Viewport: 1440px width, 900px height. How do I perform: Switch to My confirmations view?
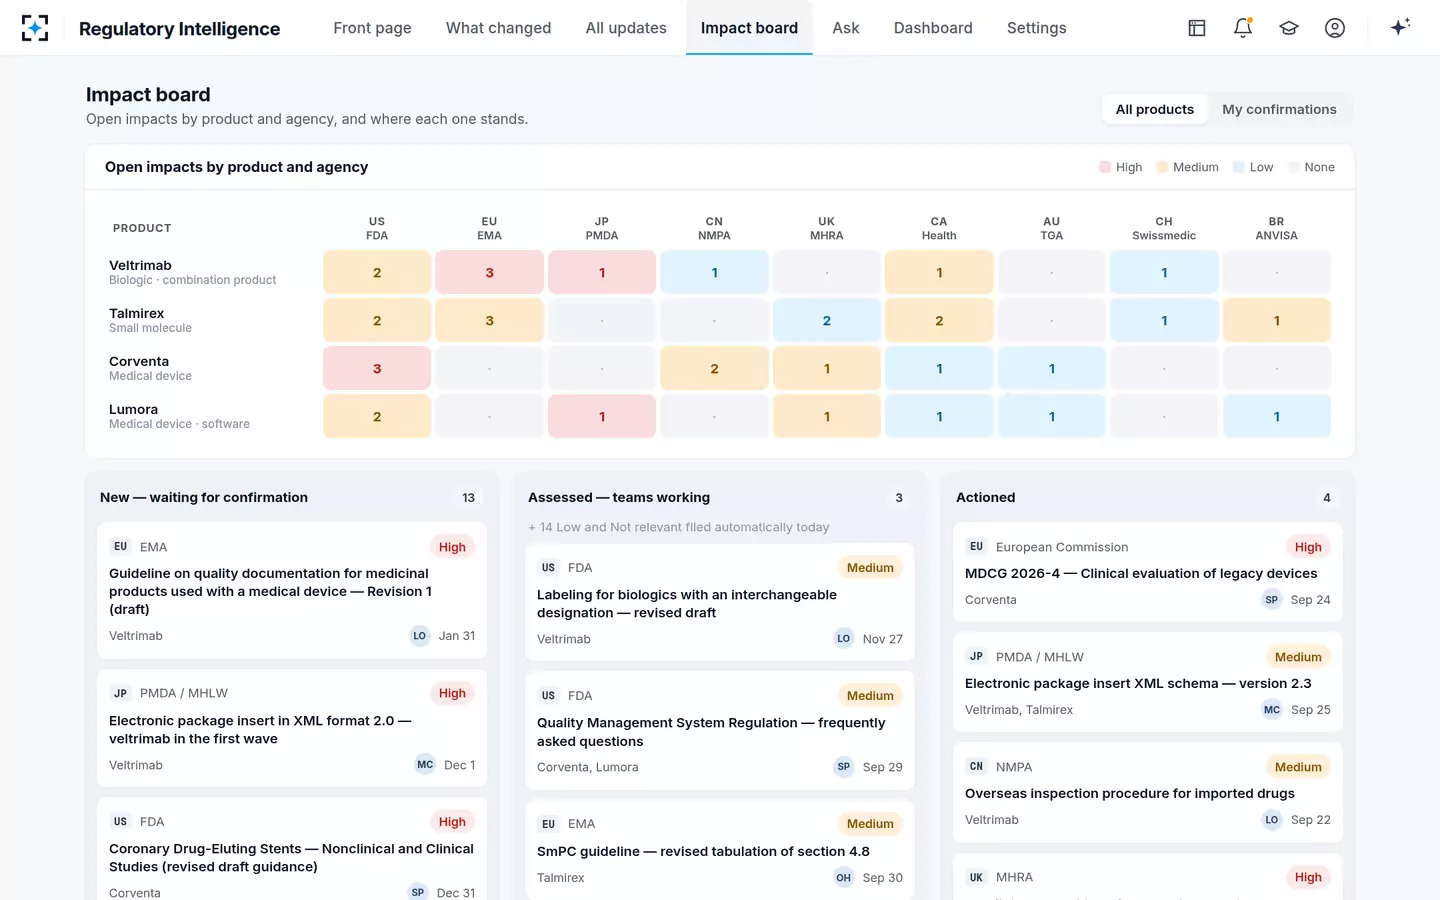pos(1279,110)
